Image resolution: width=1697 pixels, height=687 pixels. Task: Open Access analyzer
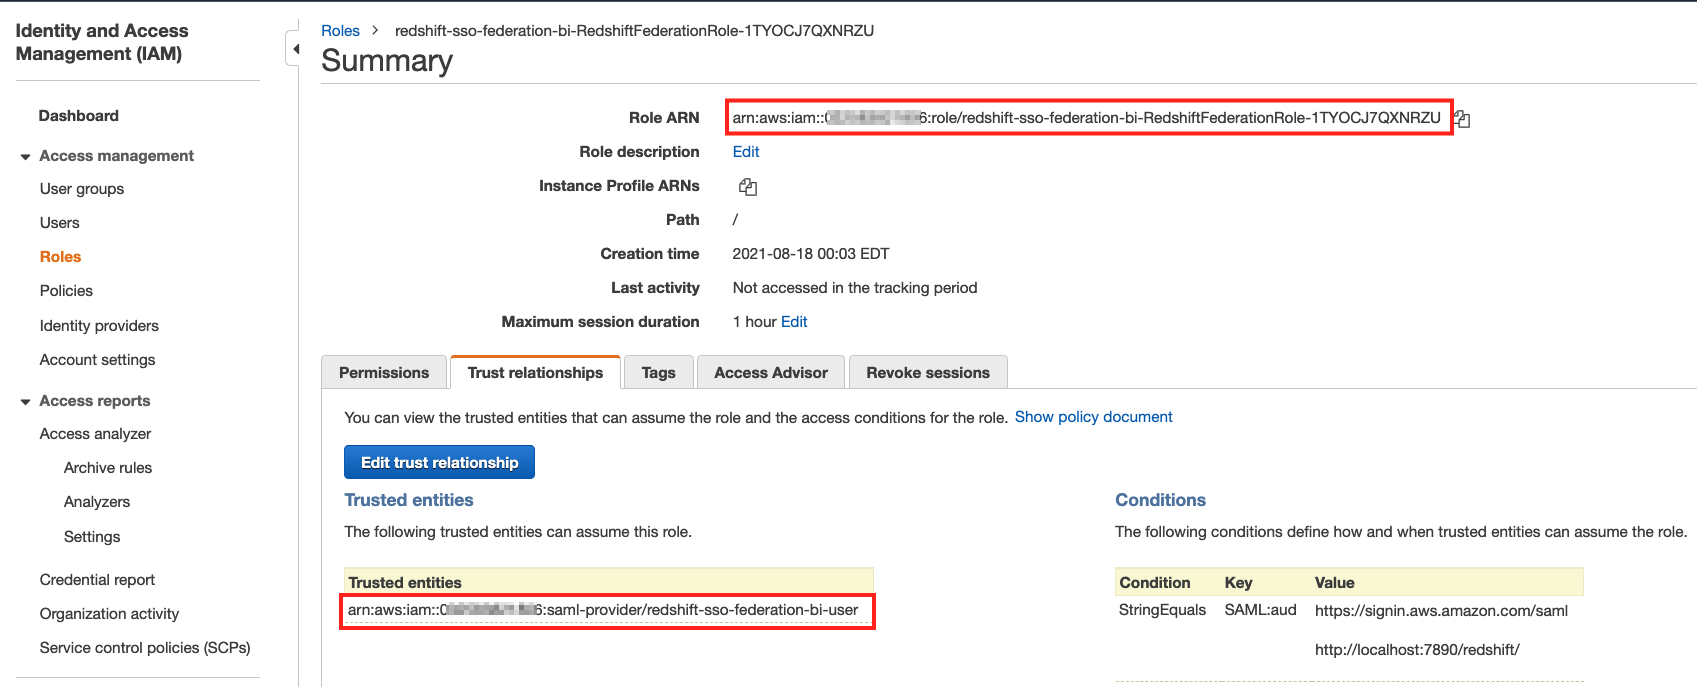click(x=96, y=434)
